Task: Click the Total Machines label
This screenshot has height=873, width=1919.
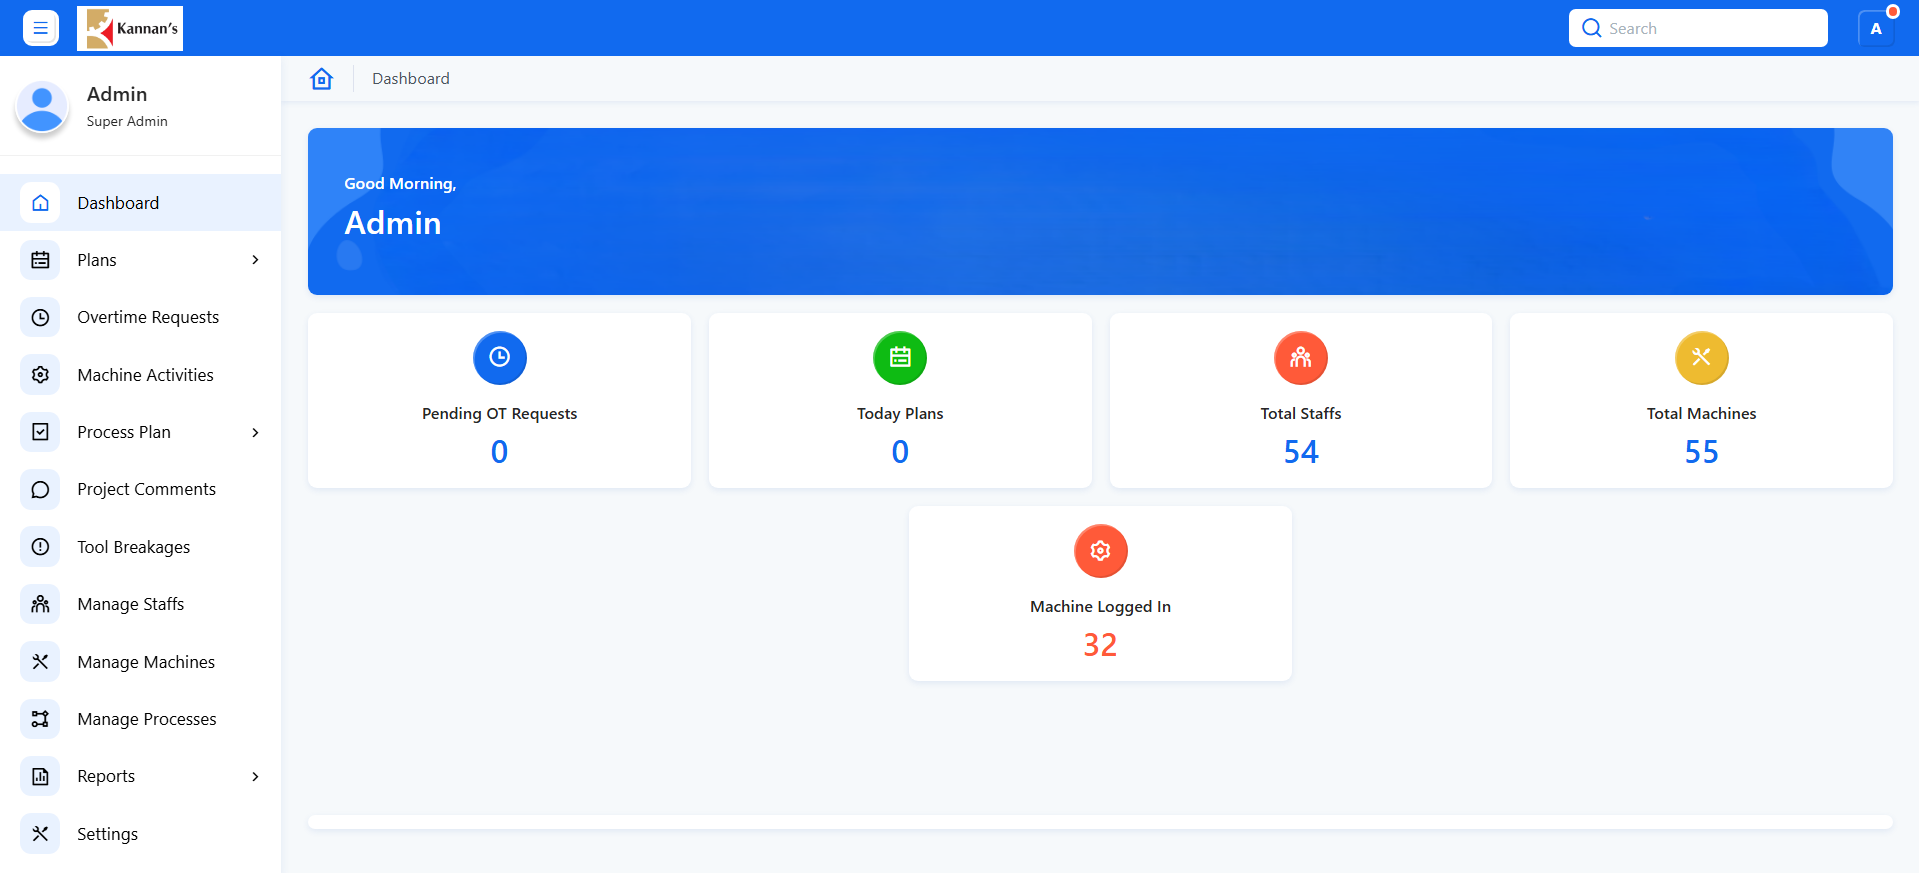Action: tap(1702, 414)
